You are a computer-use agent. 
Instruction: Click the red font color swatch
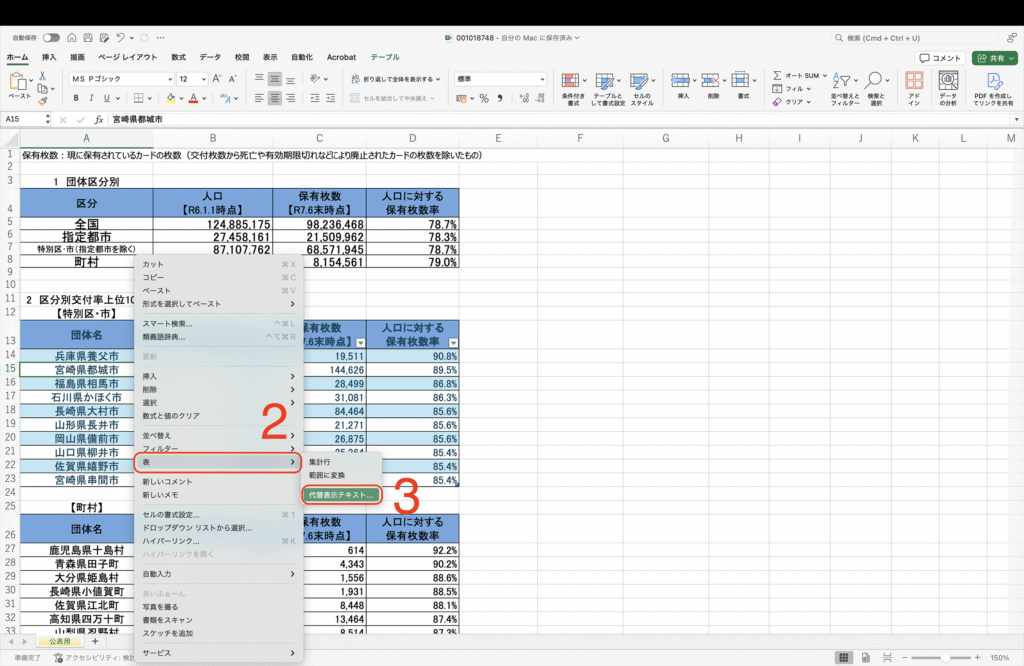pyautogui.click(x=193, y=98)
